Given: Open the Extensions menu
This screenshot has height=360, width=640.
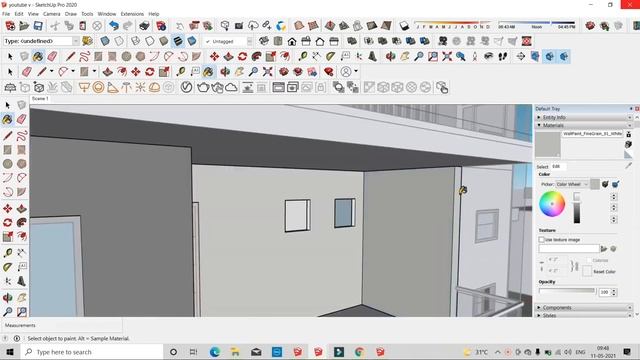Looking at the screenshot, I should [132, 14].
